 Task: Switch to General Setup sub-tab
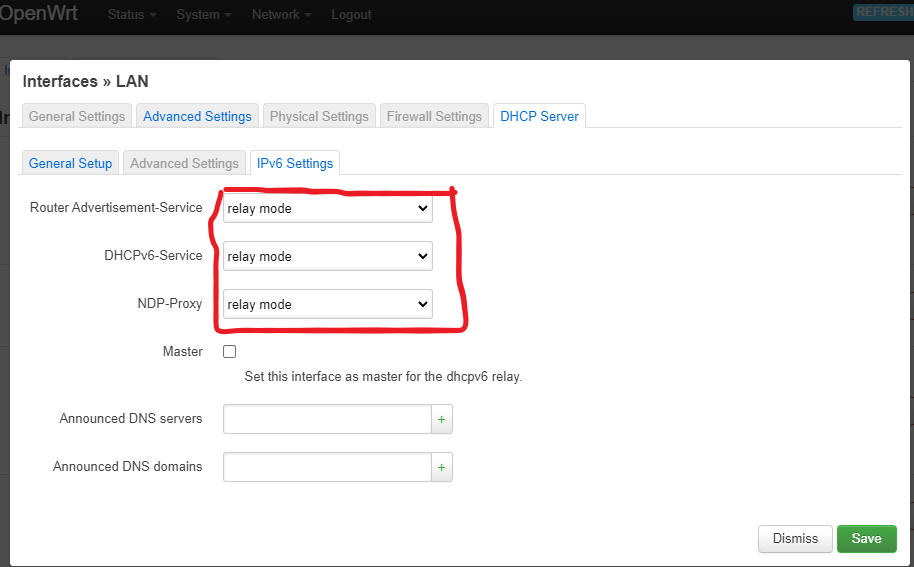point(71,163)
